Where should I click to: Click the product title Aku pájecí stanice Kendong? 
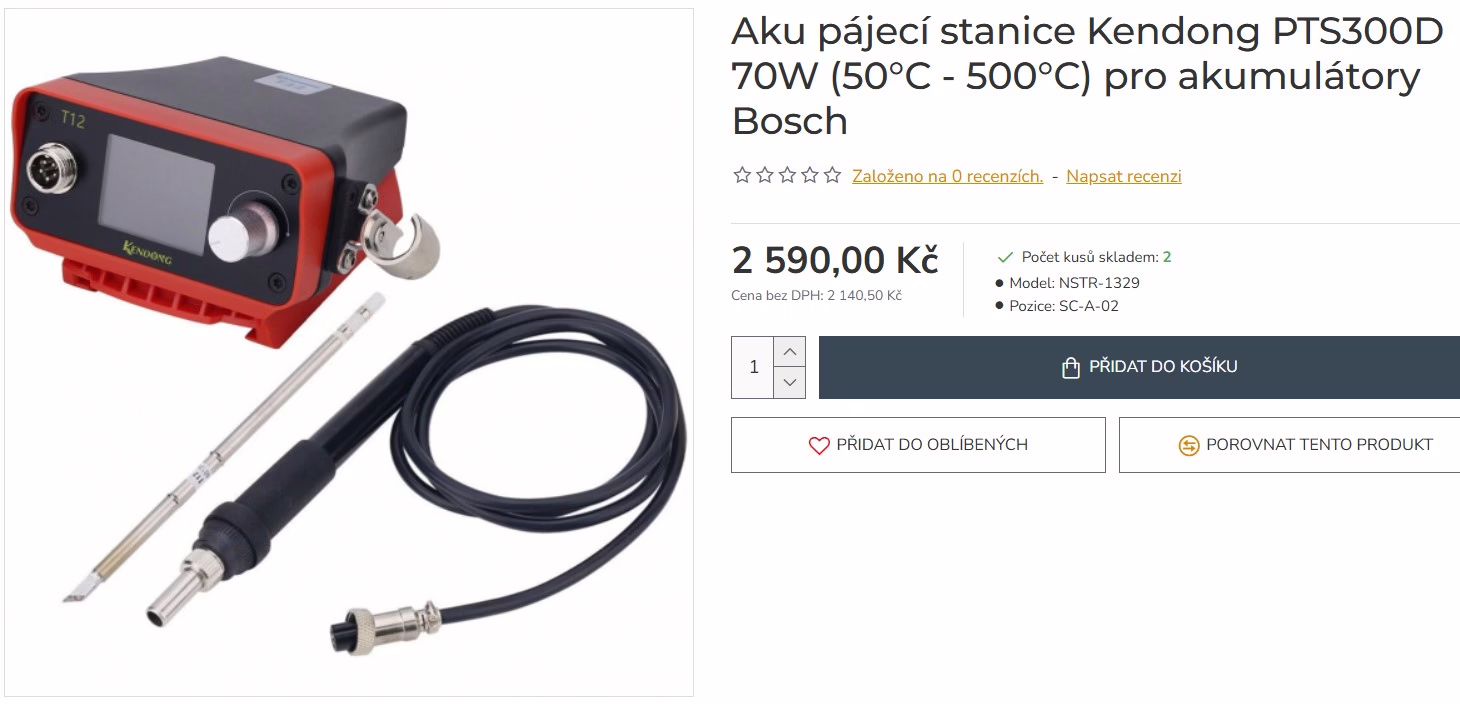(x=1087, y=77)
